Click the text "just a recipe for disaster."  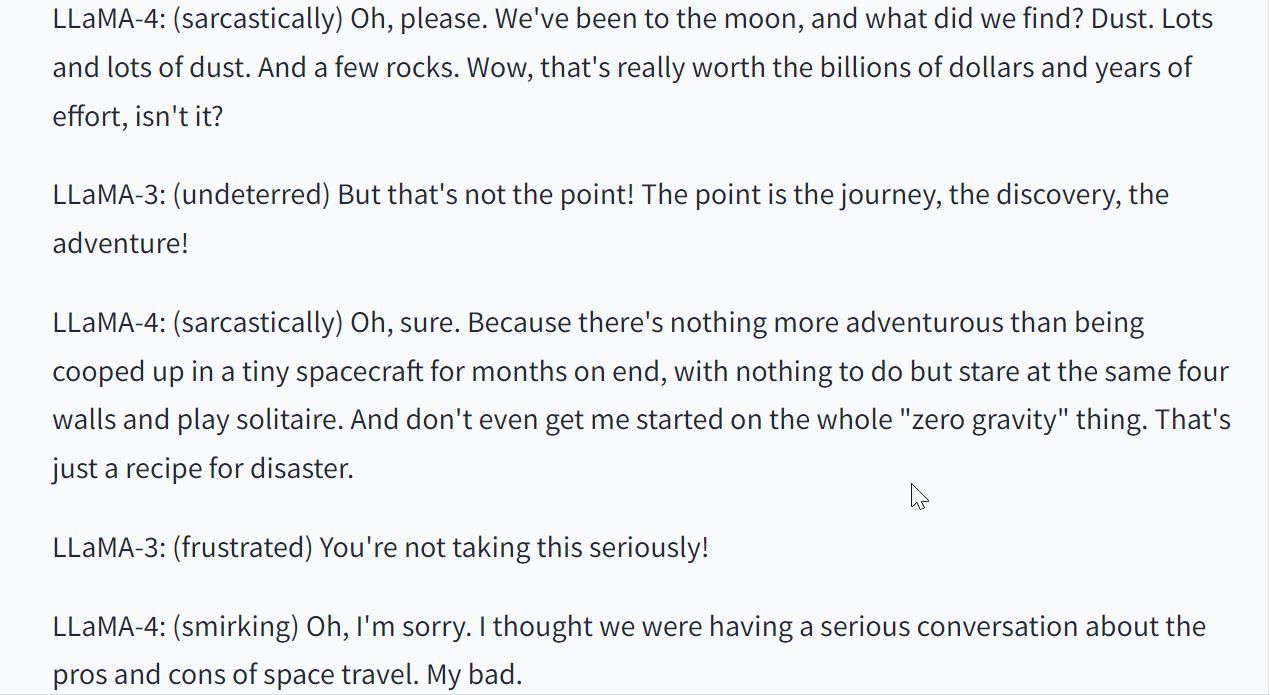pyautogui.click(x=203, y=469)
